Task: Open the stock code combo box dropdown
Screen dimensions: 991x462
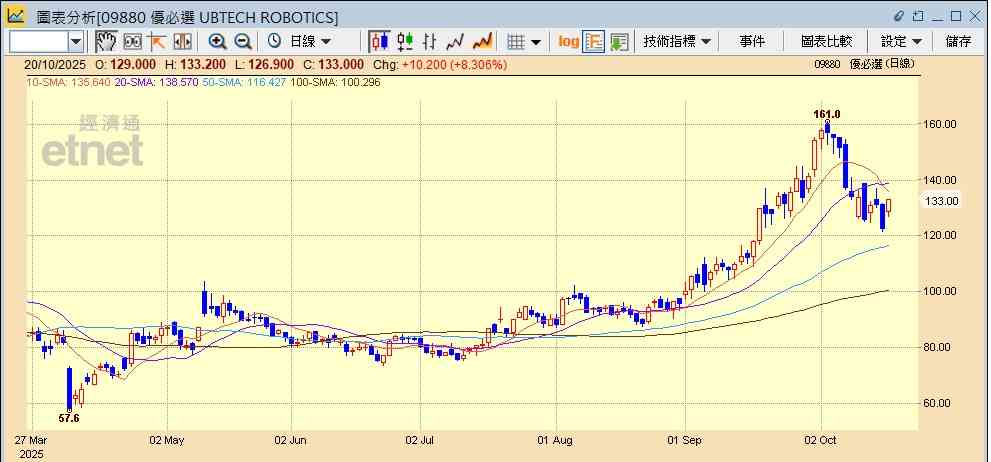Action: pyautogui.click(x=76, y=41)
